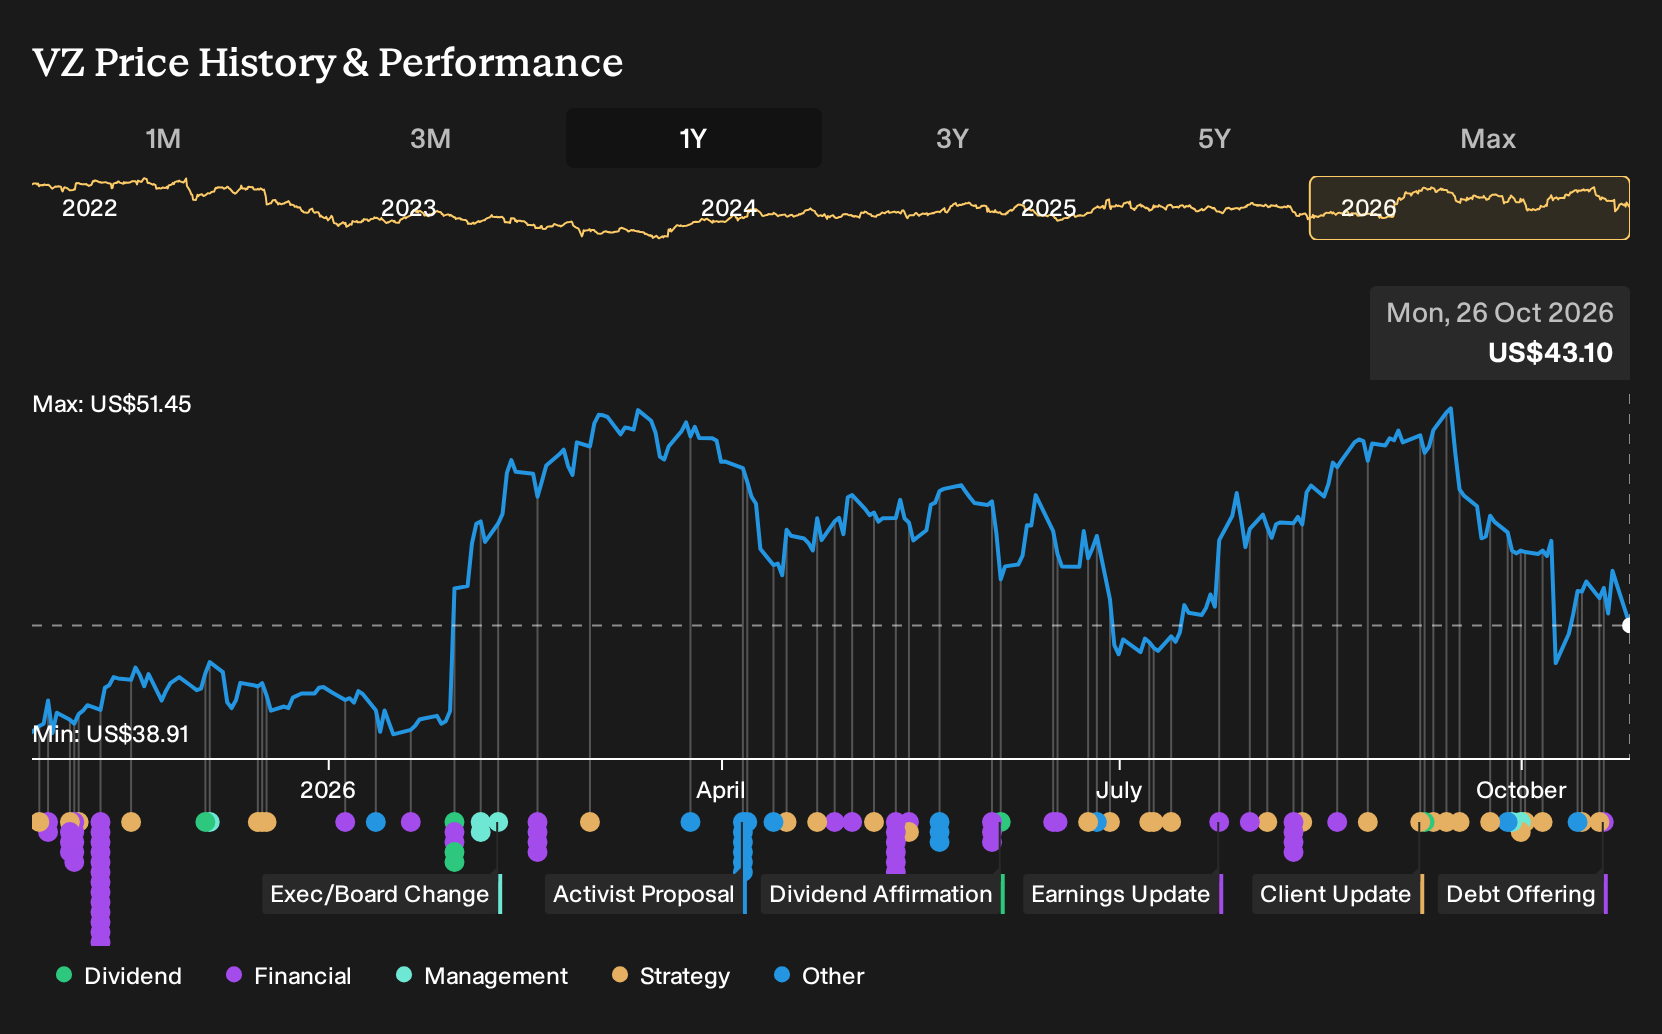Image resolution: width=1662 pixels, height=1034 pixels.
Task: Switch to the 3M range tab
Action: (430, 138)
